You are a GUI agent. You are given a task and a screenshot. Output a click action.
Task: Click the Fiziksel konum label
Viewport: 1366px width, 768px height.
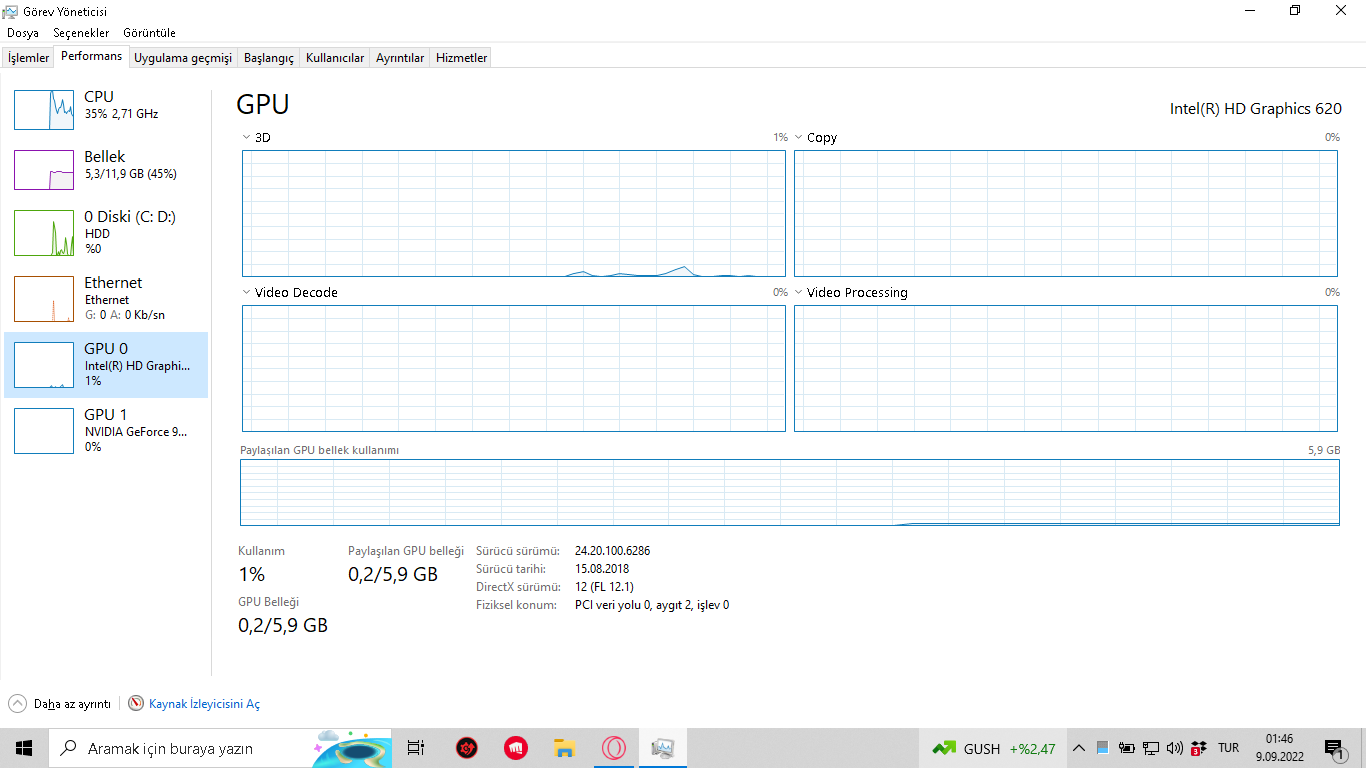pos(516,605)
